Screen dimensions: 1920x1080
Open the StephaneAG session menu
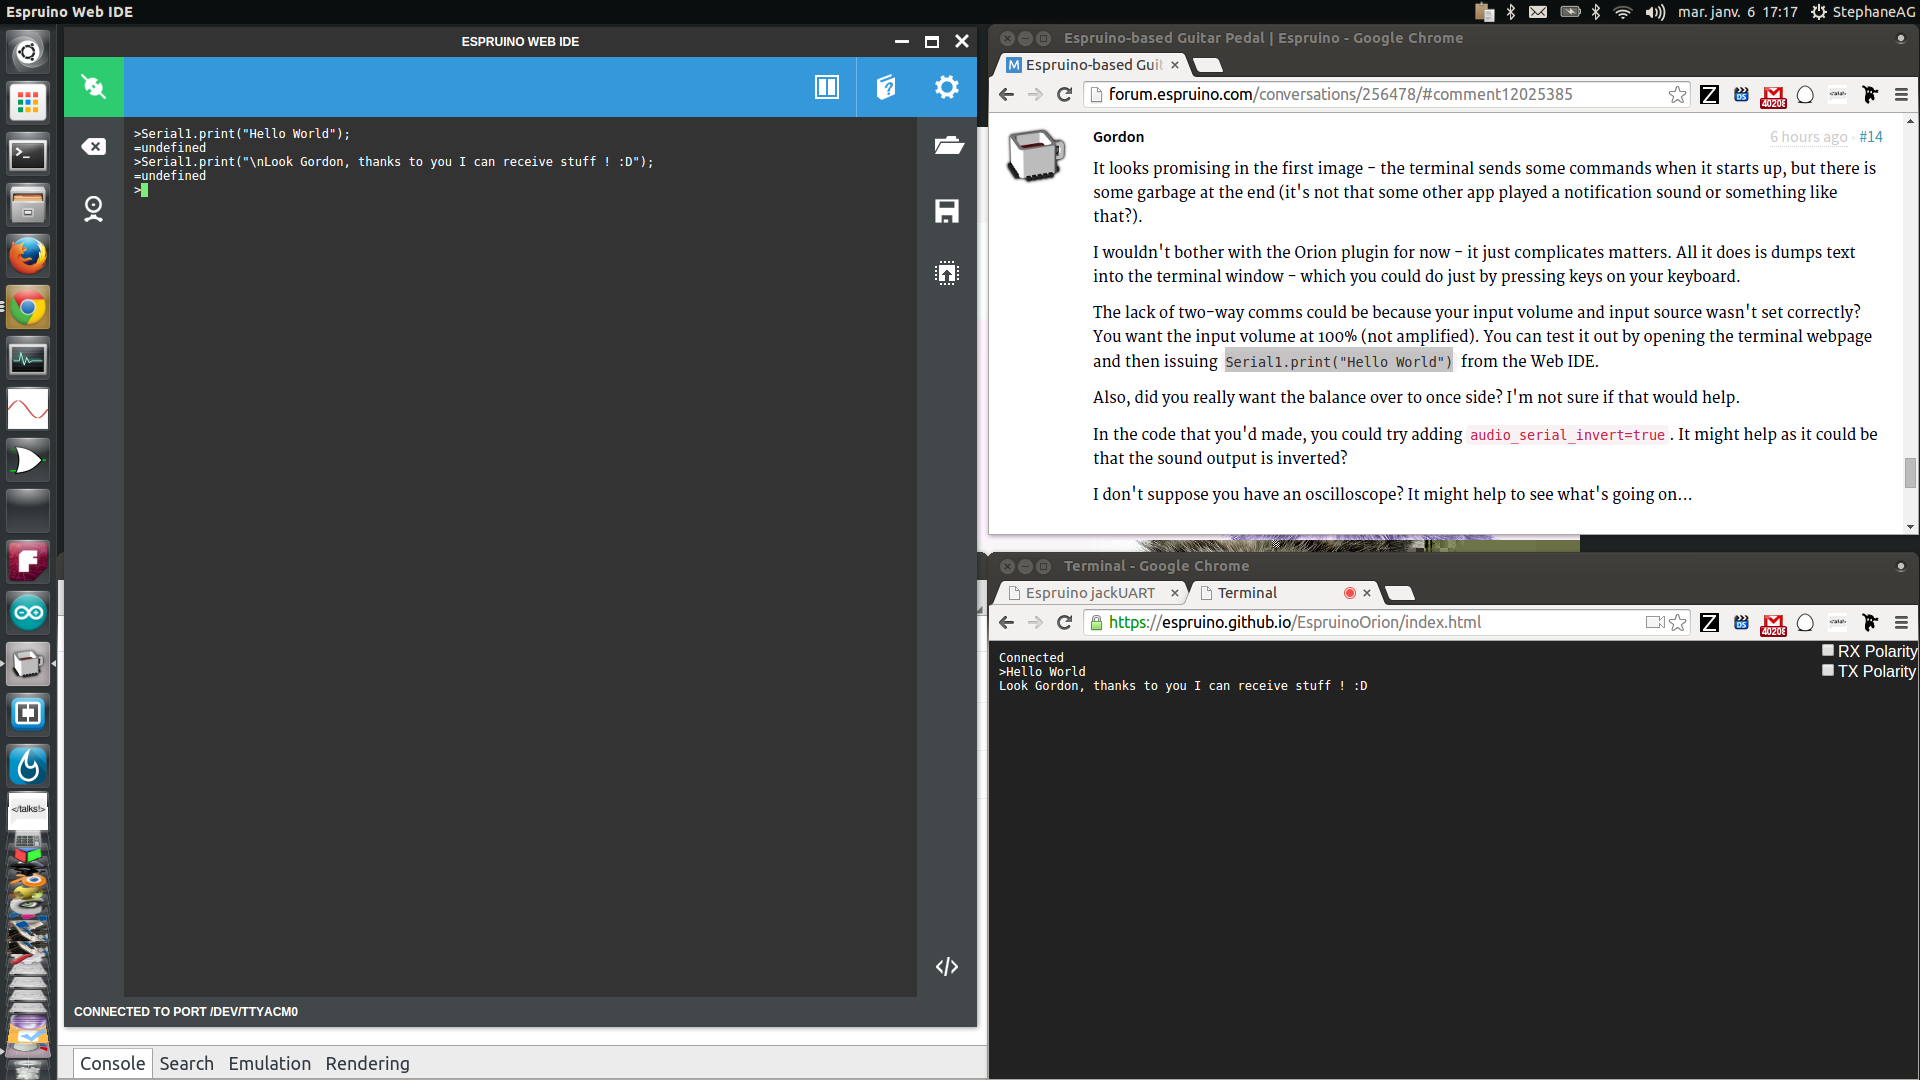1863,12
